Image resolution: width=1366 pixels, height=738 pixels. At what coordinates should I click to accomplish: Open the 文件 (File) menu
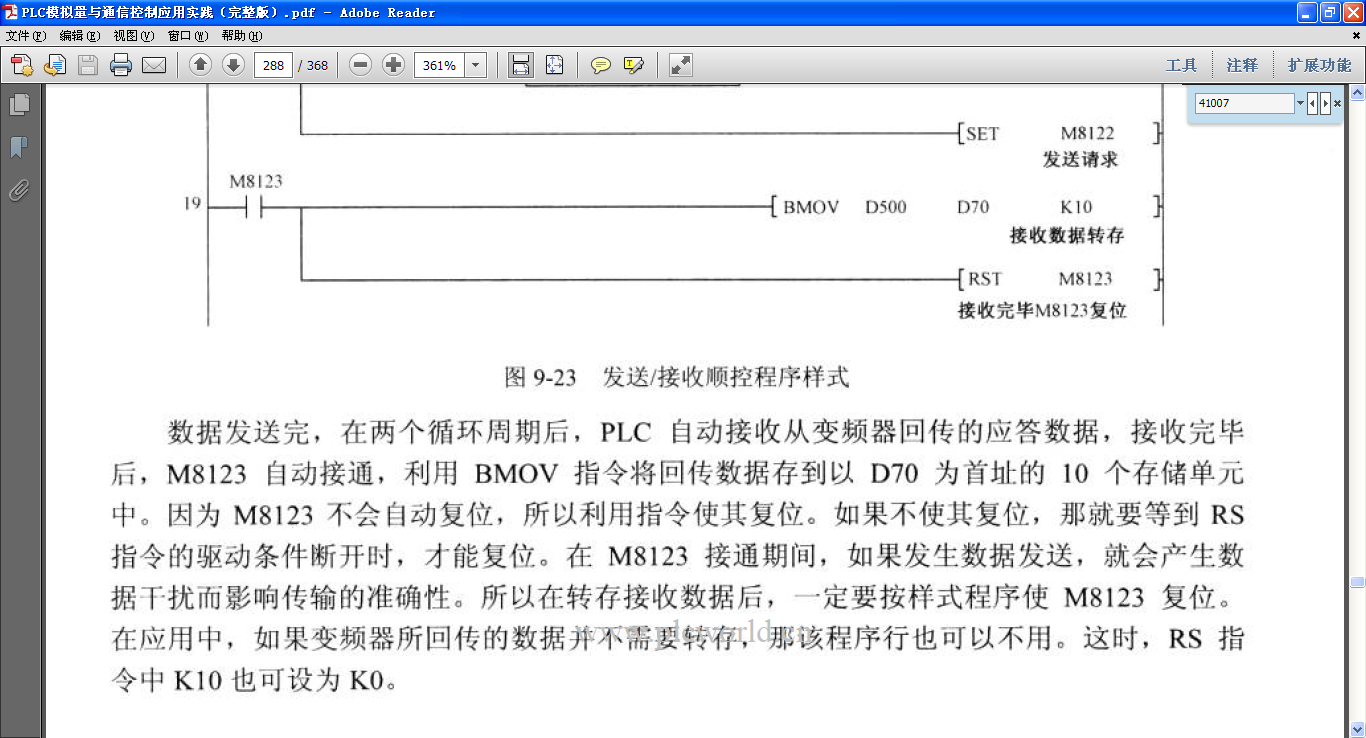(x=26, y=35)
